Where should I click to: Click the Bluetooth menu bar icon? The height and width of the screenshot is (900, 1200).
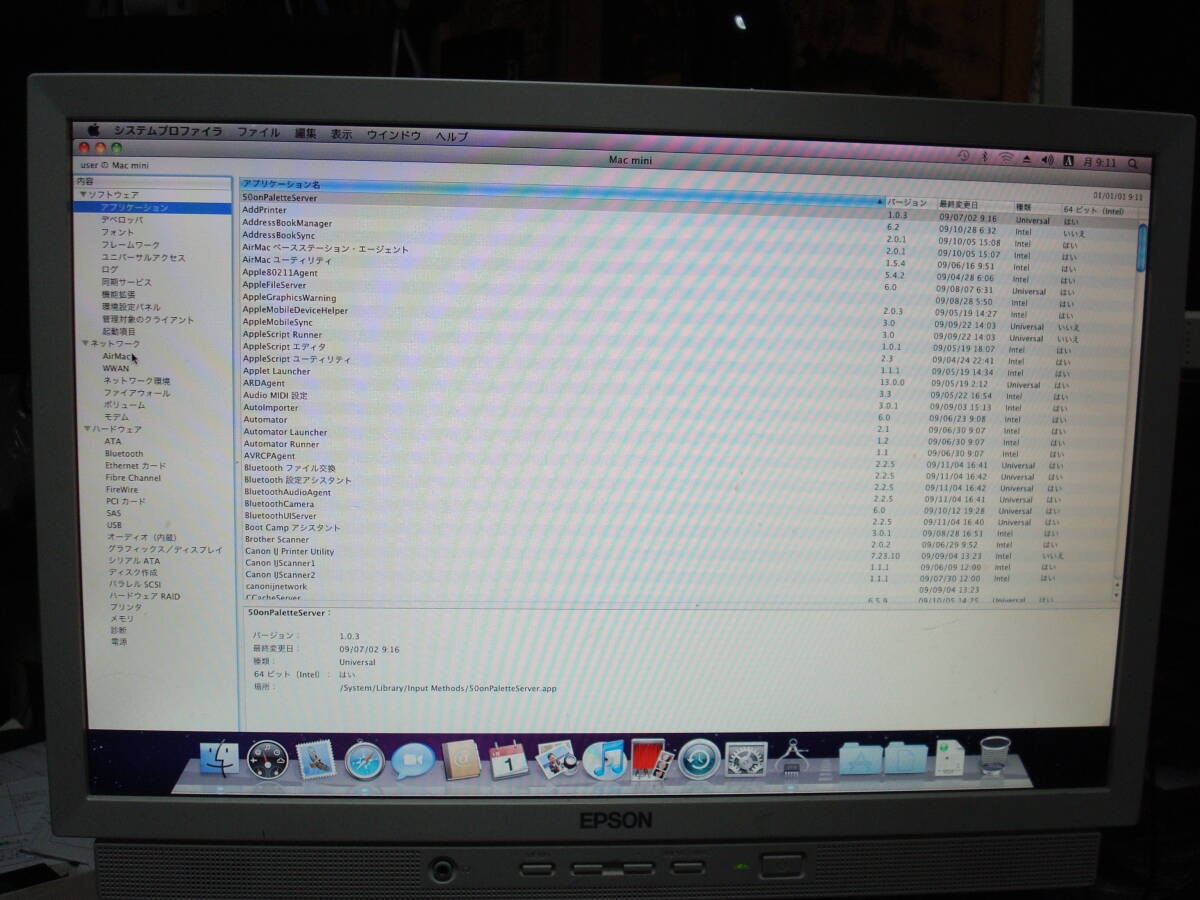point(985,156)
